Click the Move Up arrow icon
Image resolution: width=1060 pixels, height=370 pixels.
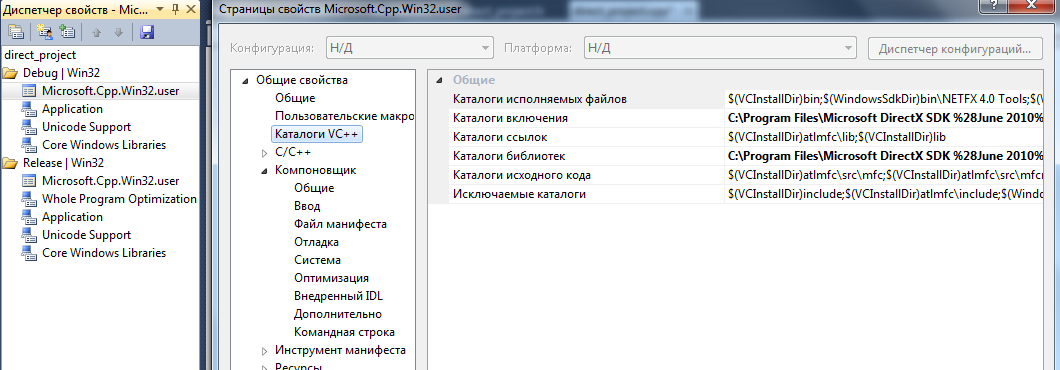click(96, 32)
